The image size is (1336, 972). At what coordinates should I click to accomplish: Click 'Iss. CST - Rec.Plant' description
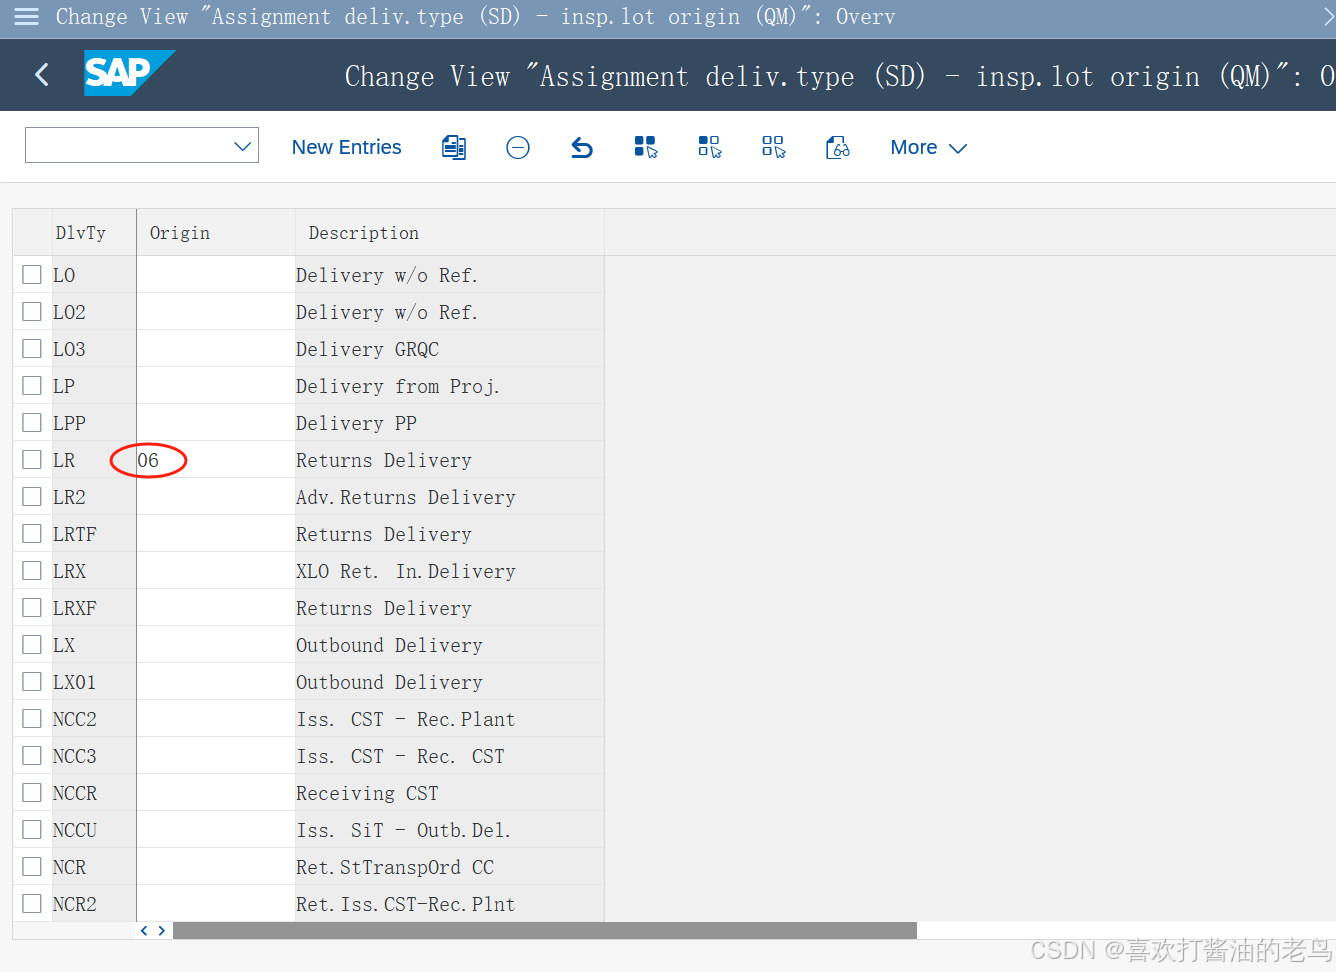tap(406, 719)
